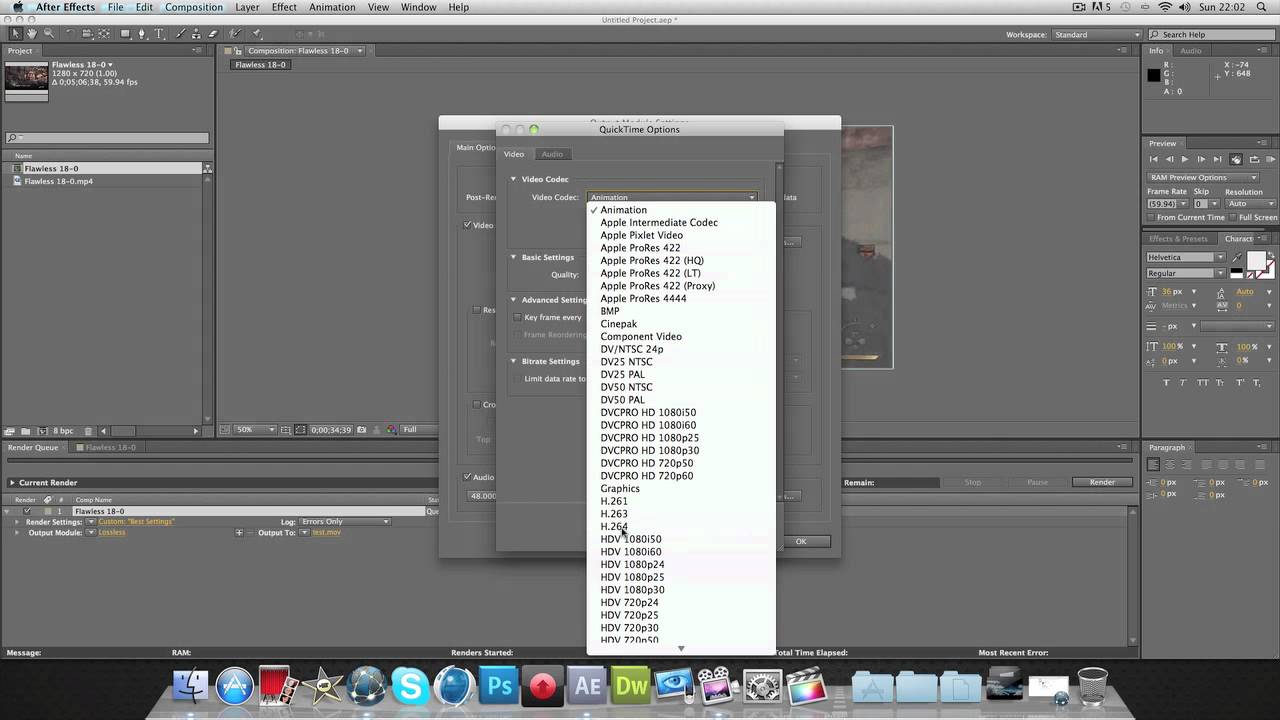Toggle the Video checkbox in Output Module
Screen dimensions: 1280x720
pyautogui.click(x=468, y=225)
